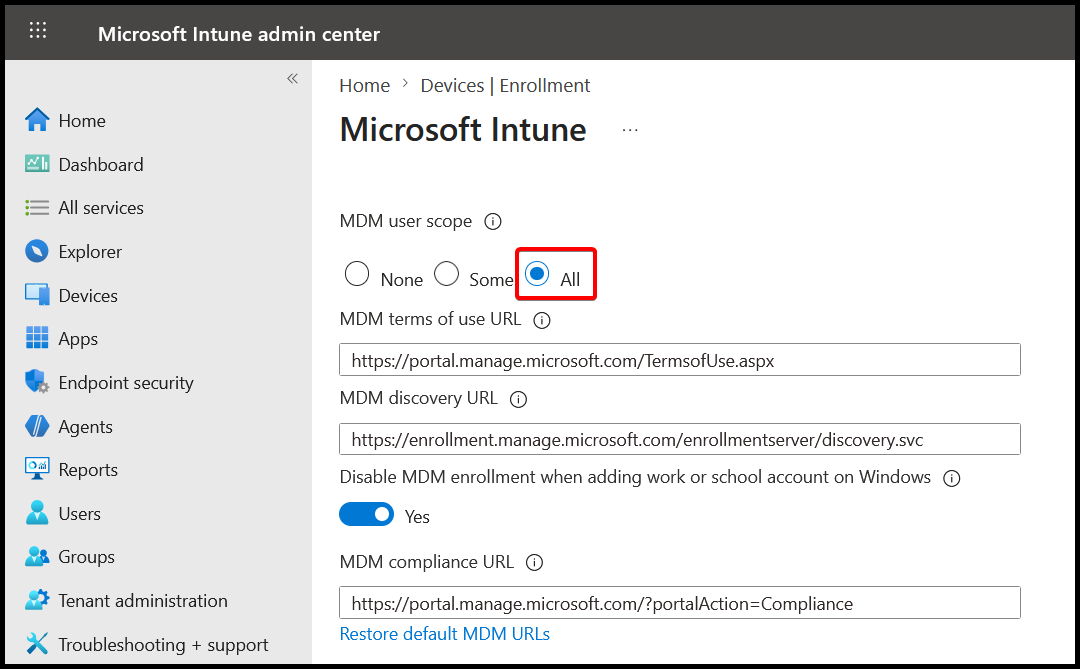Click the Users person icon
Screen dimensions: 1080x669
coord(37,513)
